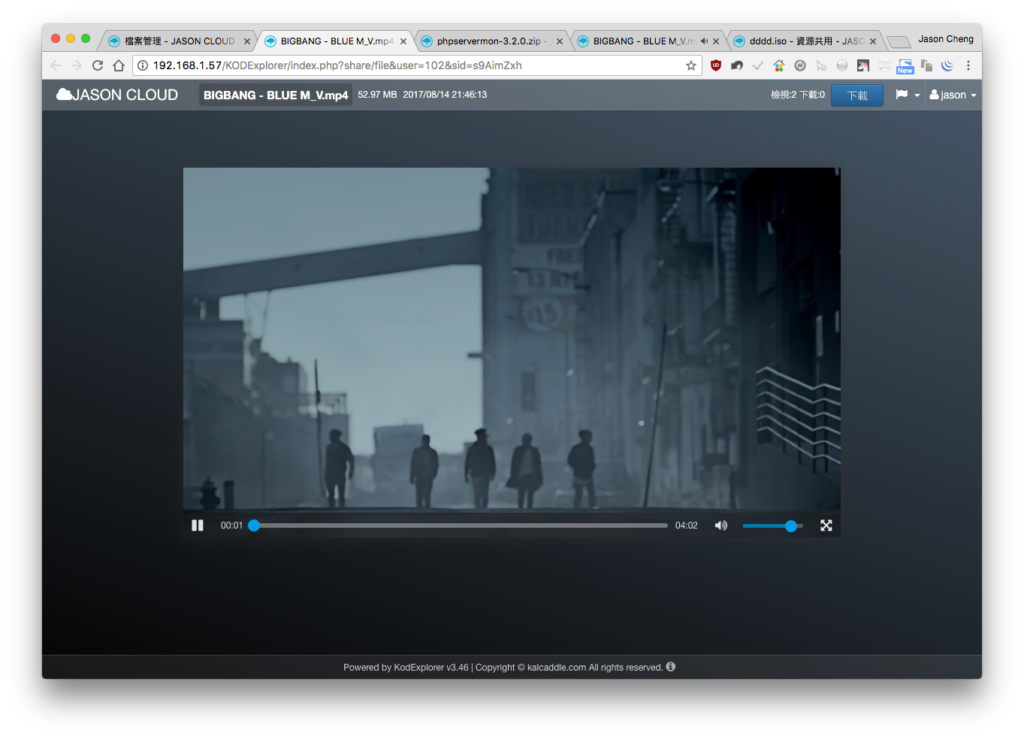Click the circular refresh extension icon
This screenshot has height=739, width=1024.
[800, 65]
